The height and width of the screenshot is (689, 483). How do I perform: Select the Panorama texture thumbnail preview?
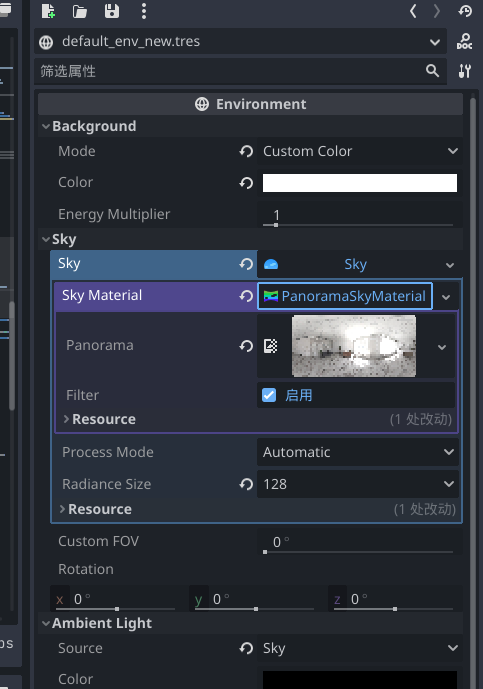[354, 346]
